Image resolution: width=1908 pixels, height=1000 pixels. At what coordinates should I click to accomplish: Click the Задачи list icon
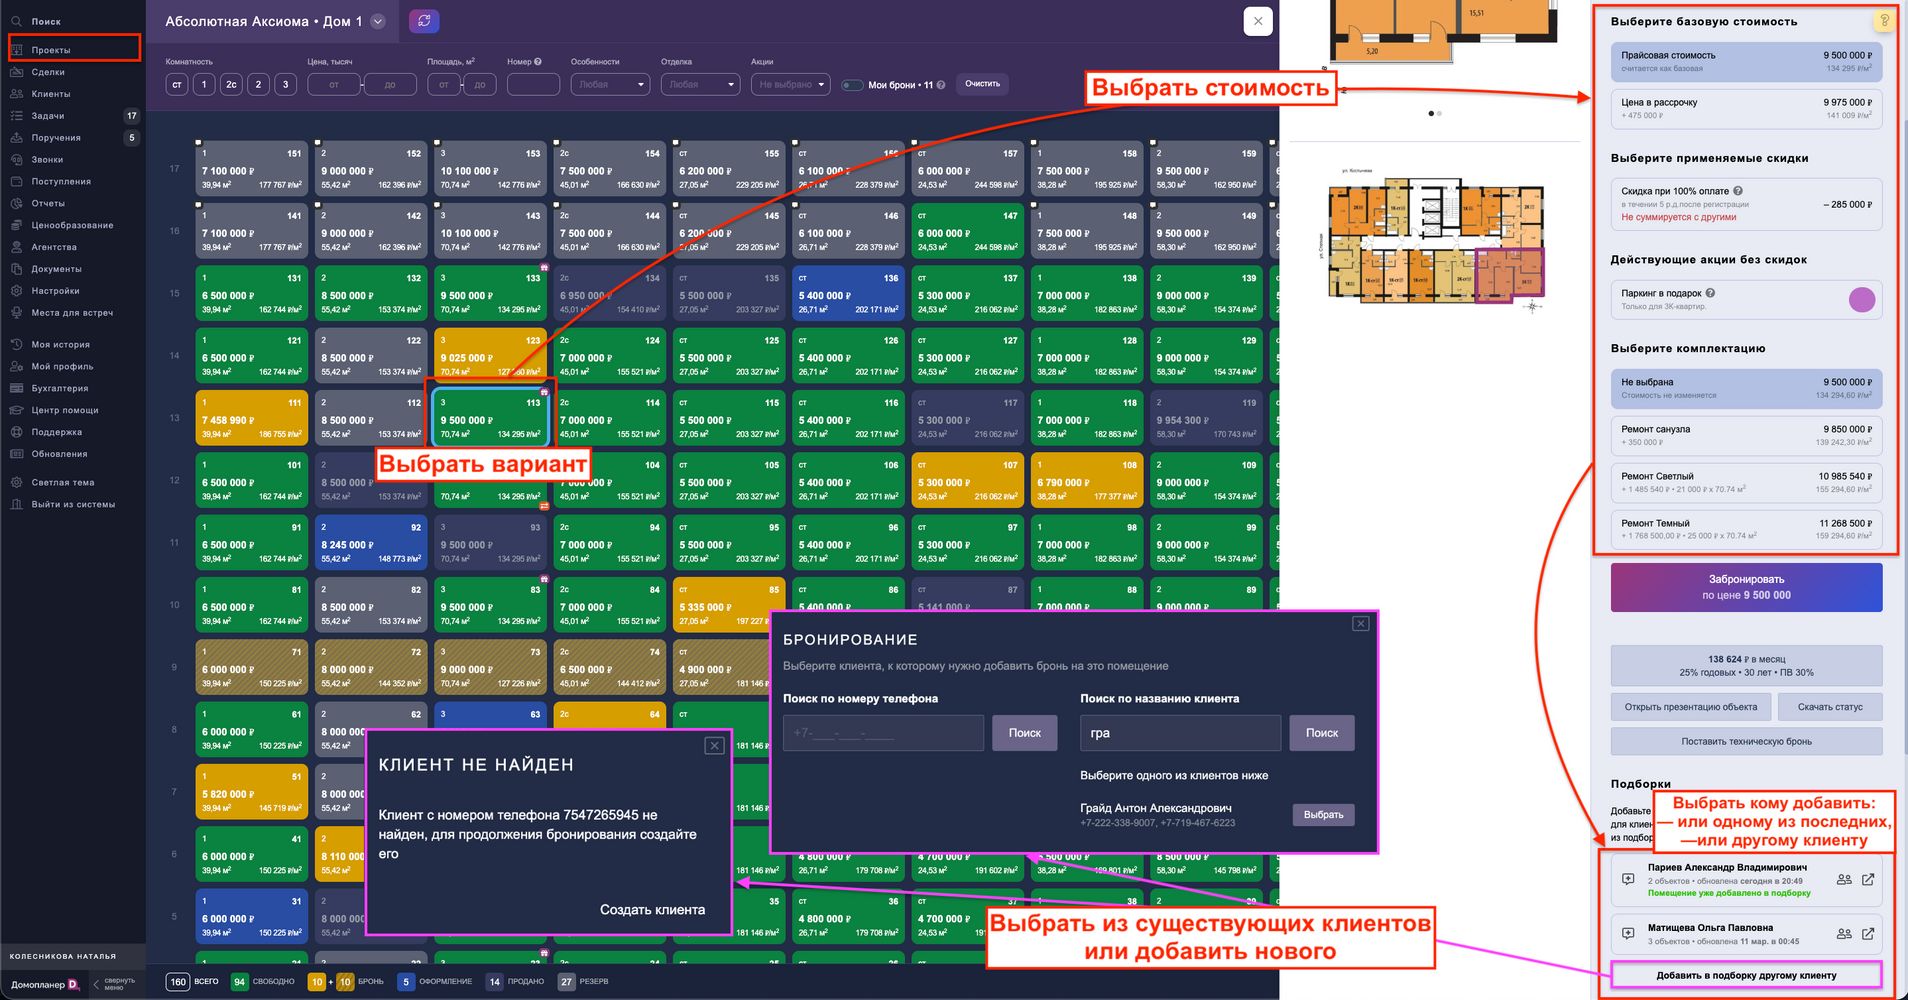(x=17, y=116)
